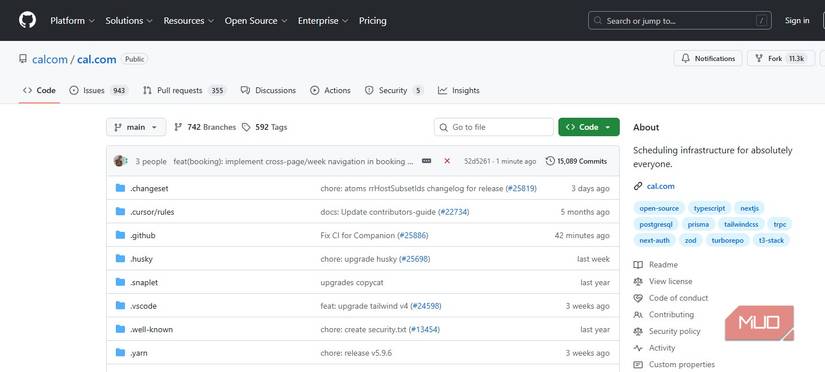825x372 pixels.
Task: Switch to the Actions tab
Action: [330, 91]
